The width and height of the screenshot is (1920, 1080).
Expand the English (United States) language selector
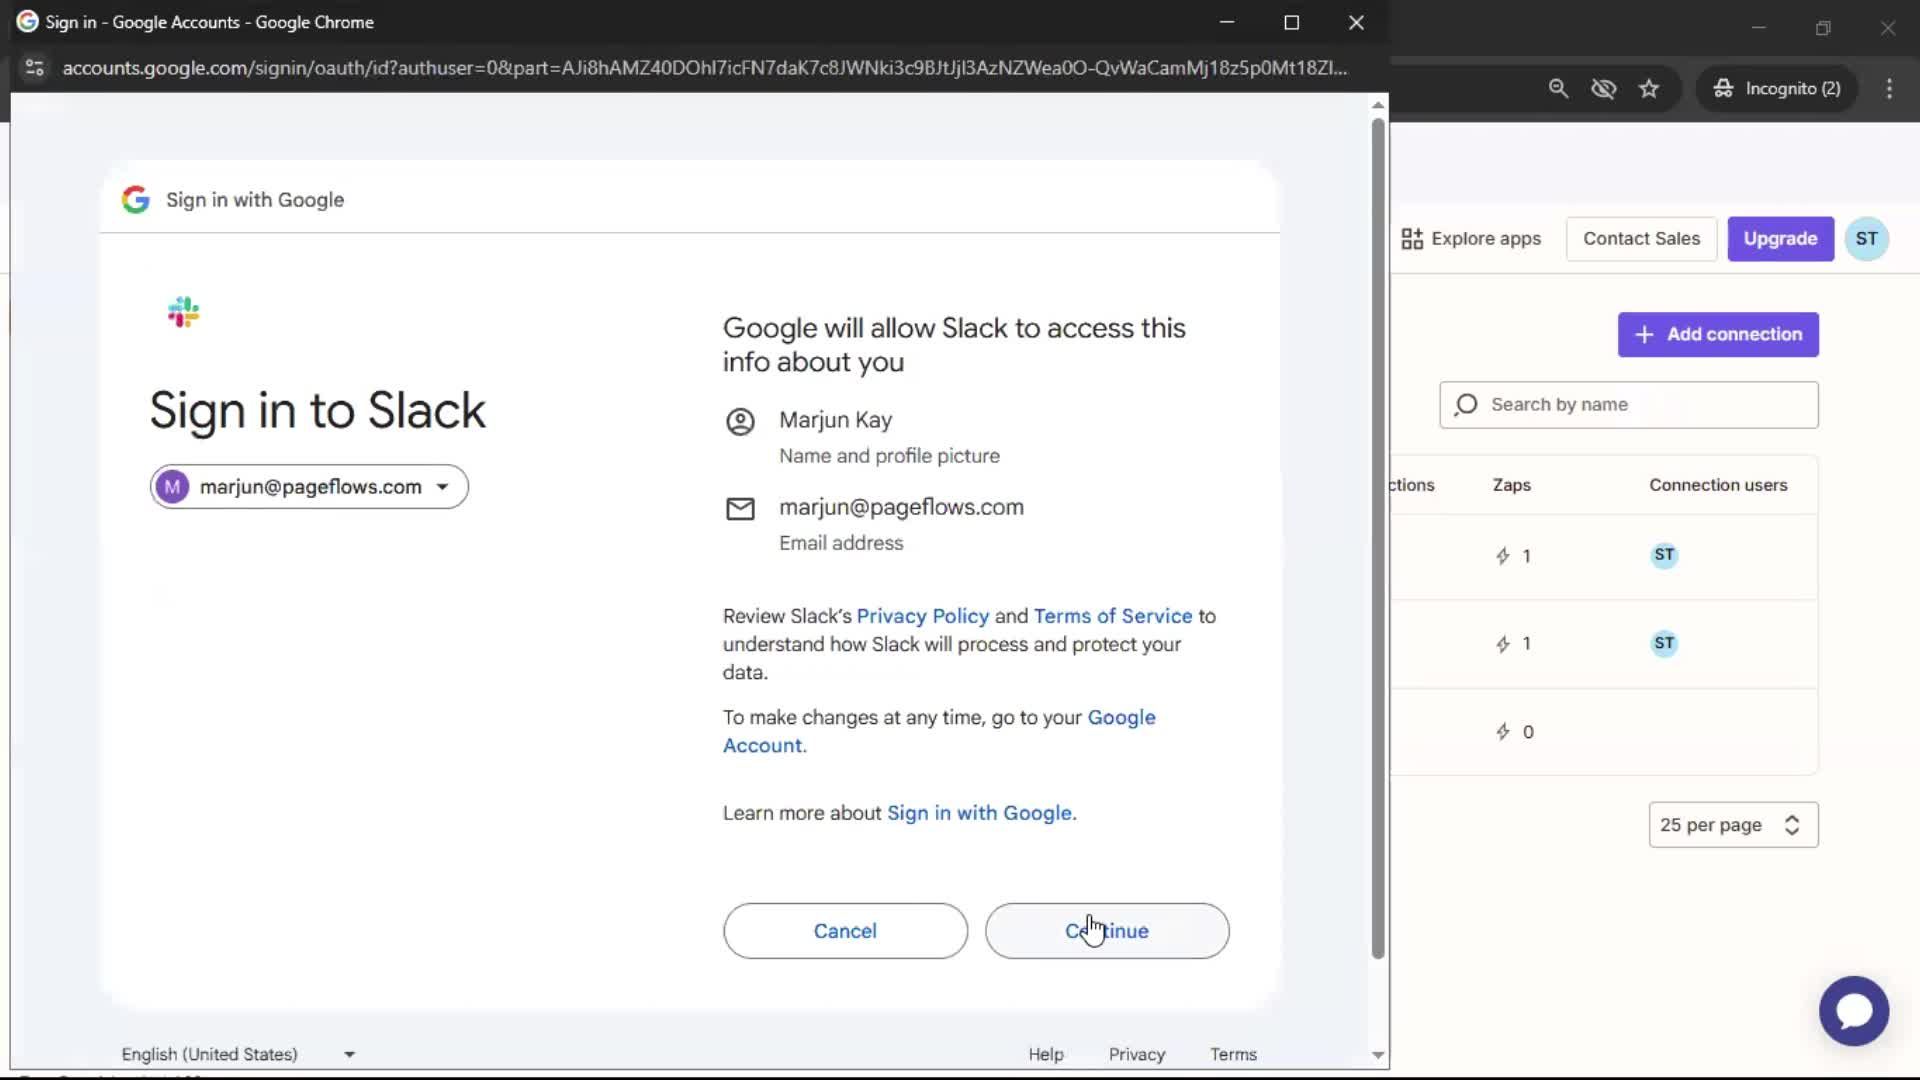238,1054
